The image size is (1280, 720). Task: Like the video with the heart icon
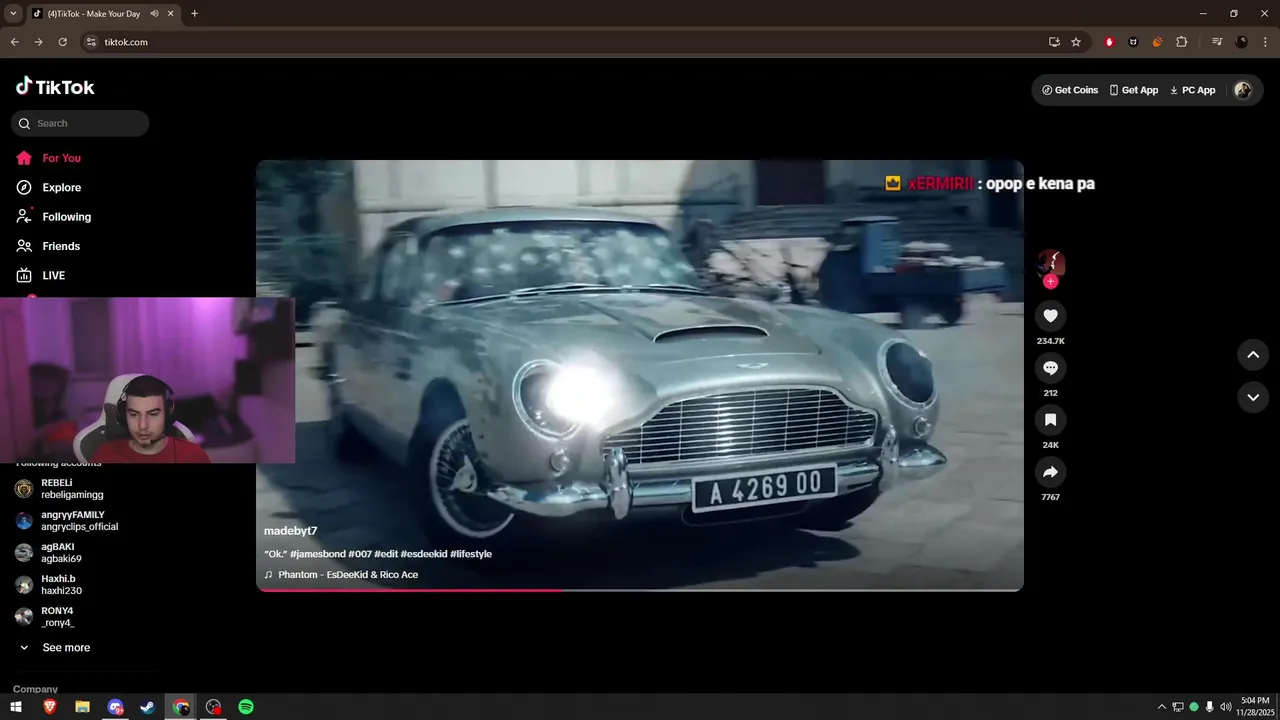[1050, 316]
